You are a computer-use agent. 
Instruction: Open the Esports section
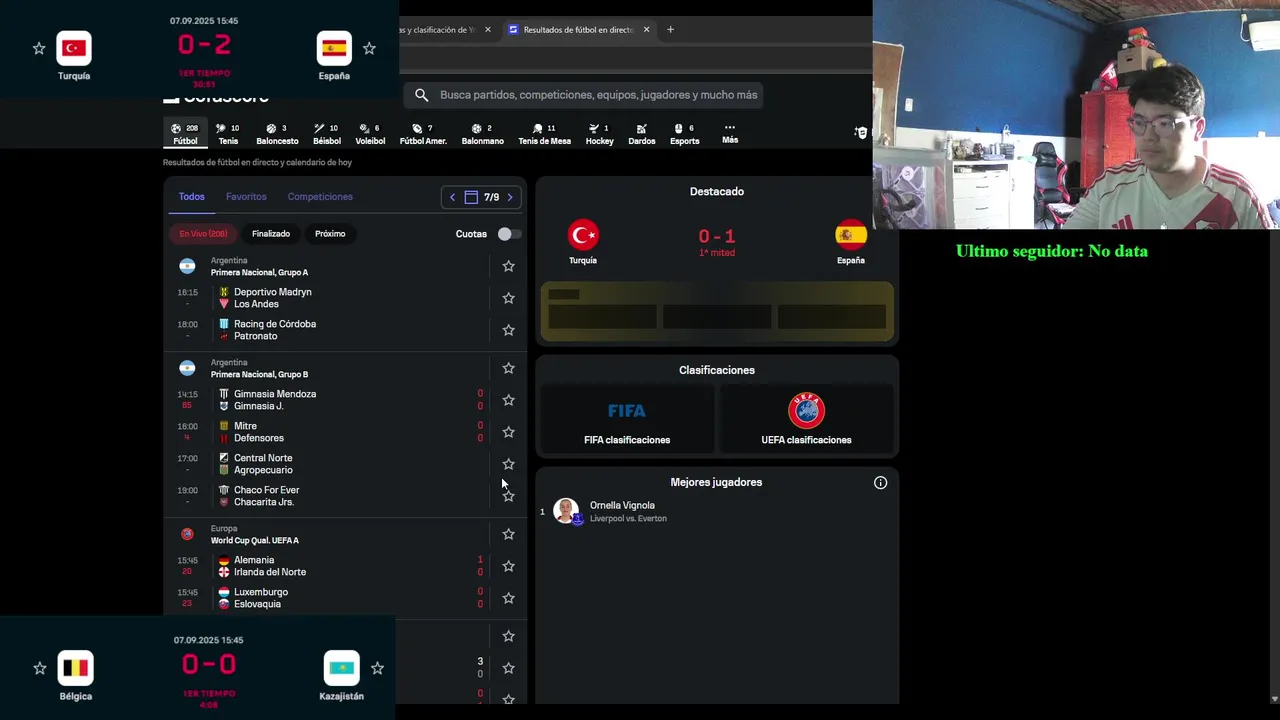[x=684, y=134]
